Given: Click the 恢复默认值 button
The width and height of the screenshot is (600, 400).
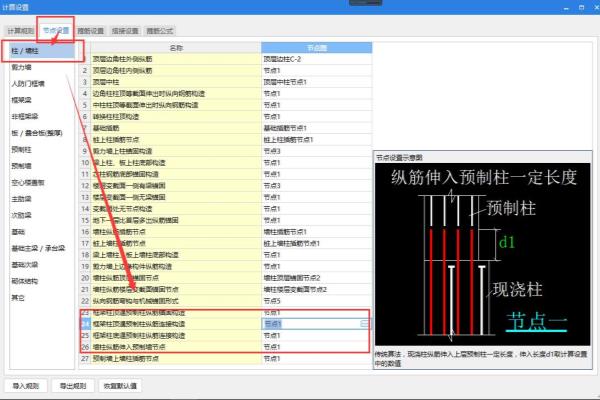Looking at the screenshot, I should 120,386.
